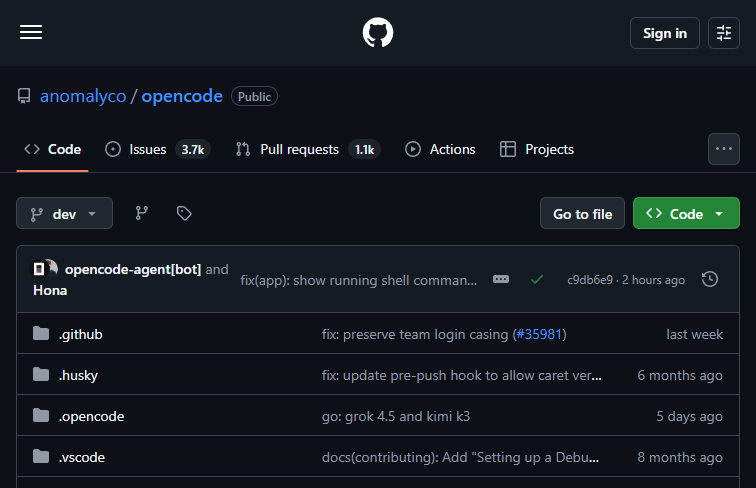Click the Go to file button
Image resolution: width=756 pixels, height=488 pixels.
[x=582, y=213]
